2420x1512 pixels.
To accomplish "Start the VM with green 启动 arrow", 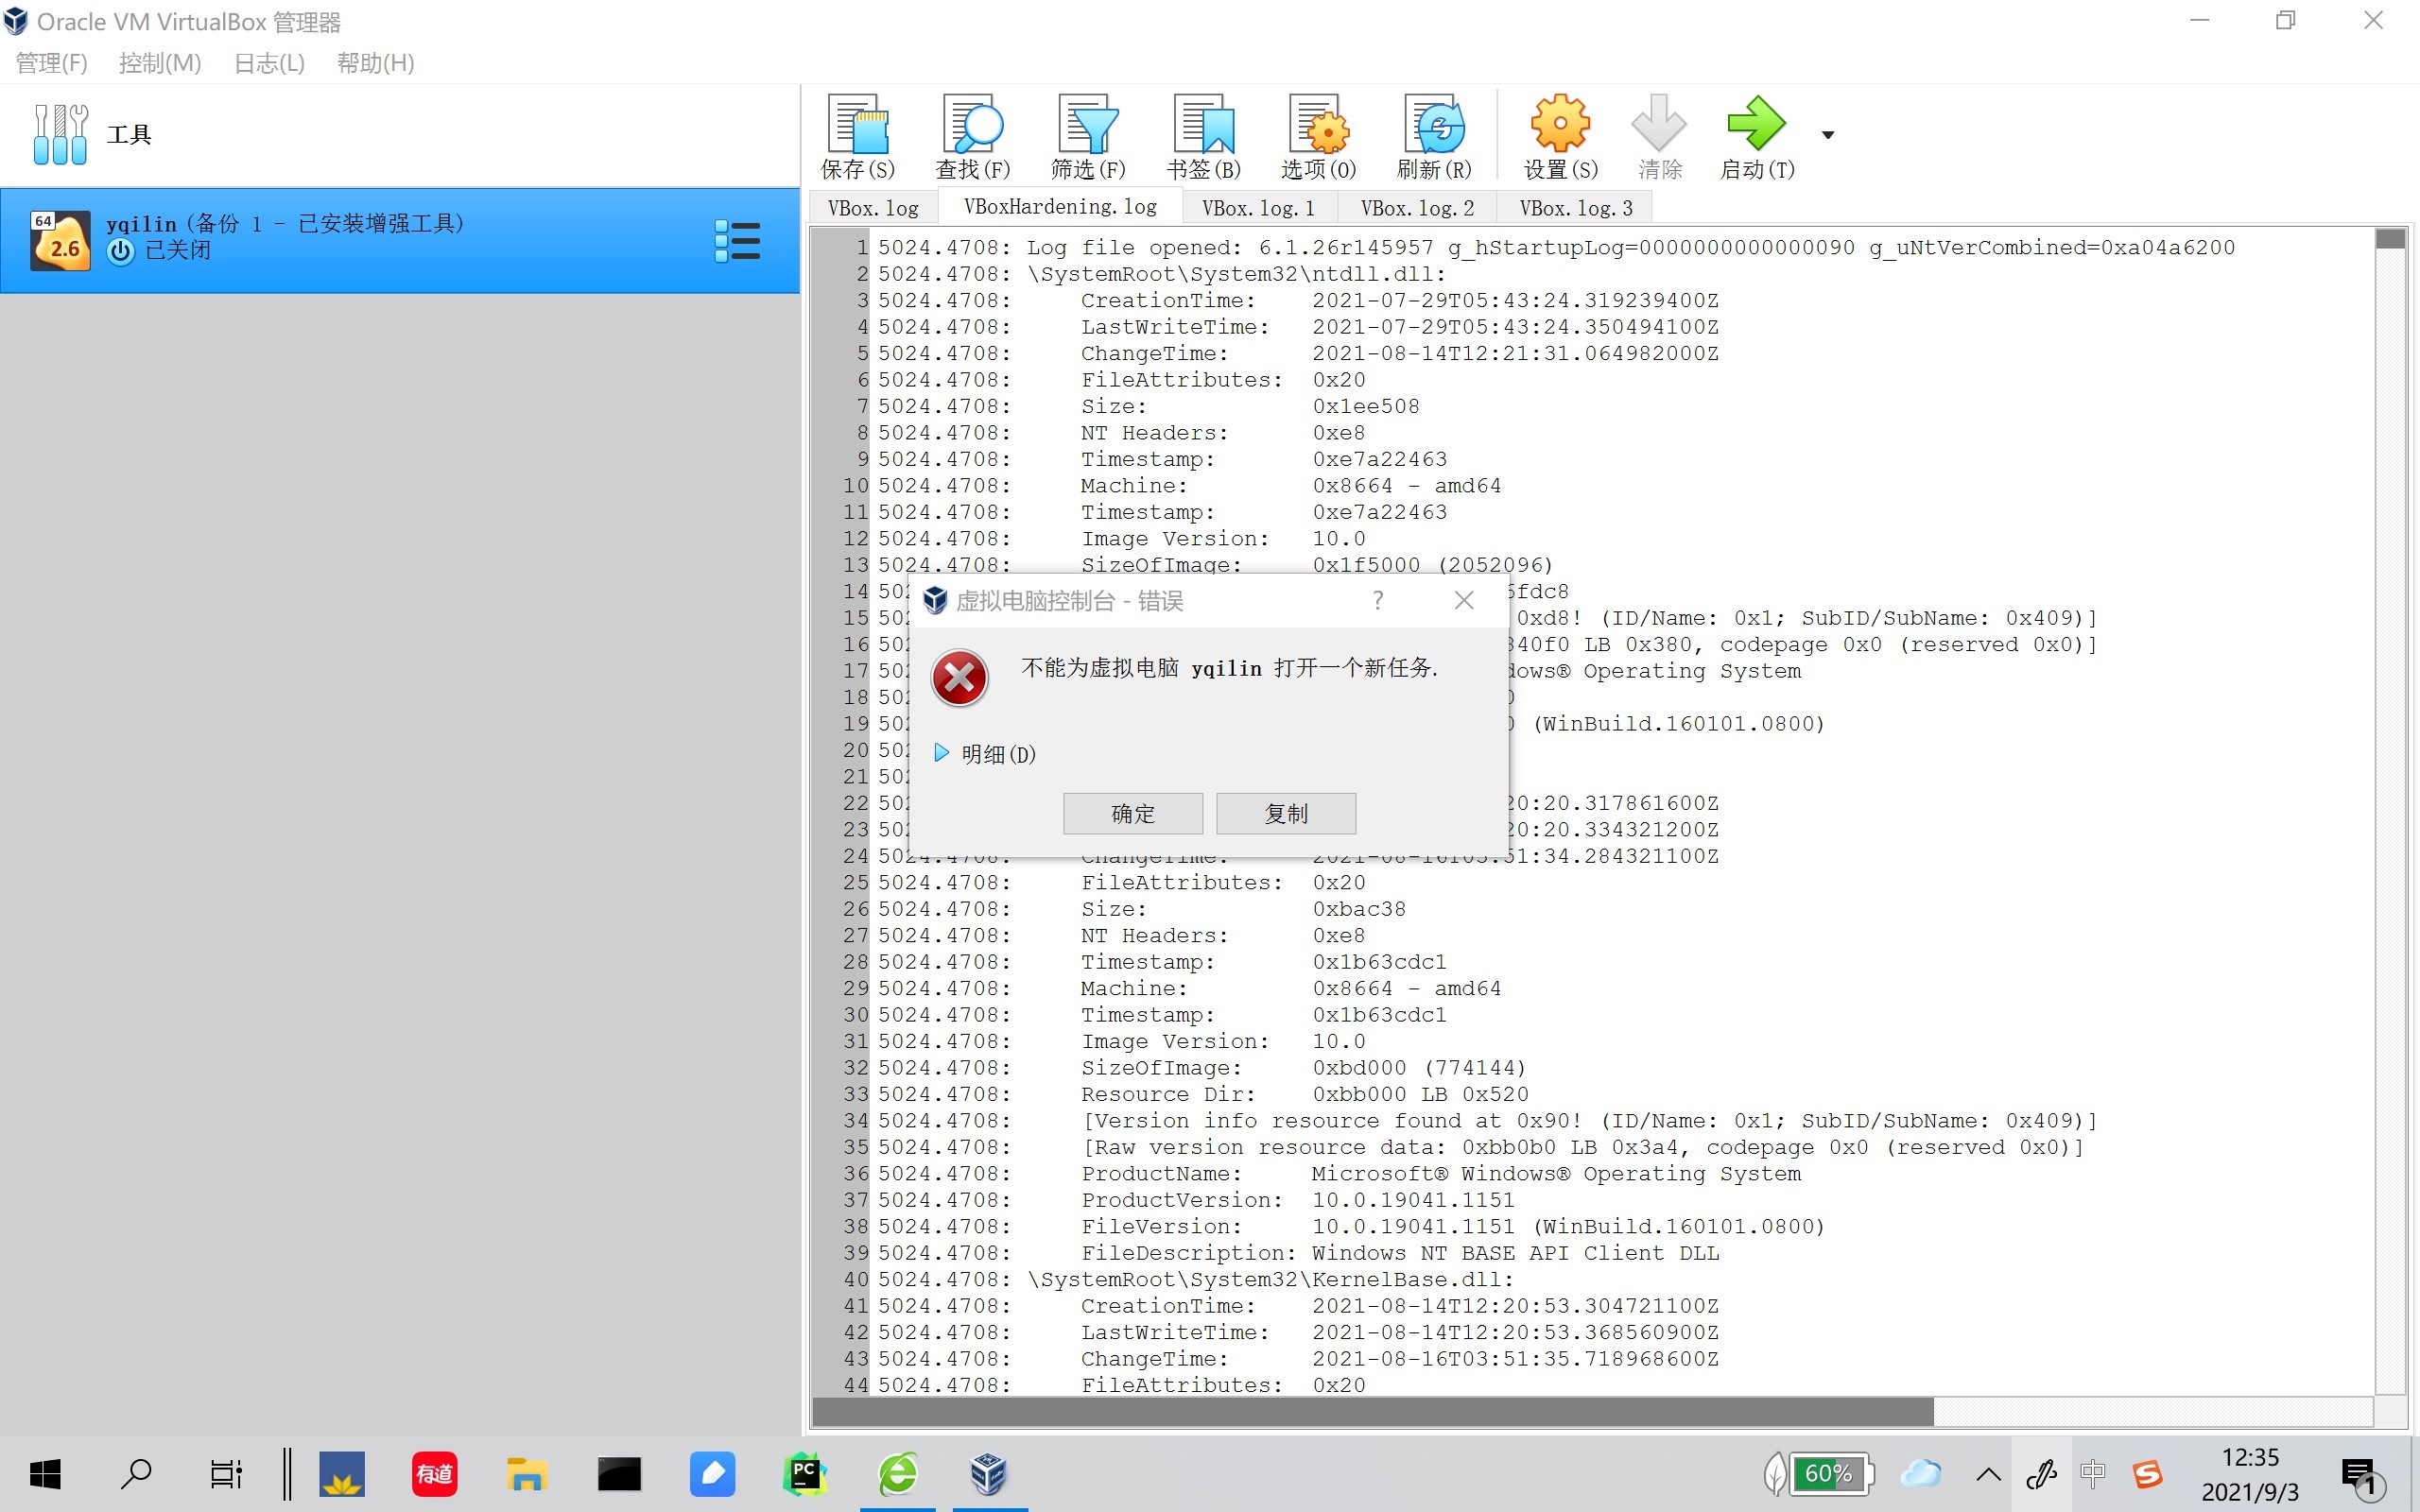I will coord(1756,137).
